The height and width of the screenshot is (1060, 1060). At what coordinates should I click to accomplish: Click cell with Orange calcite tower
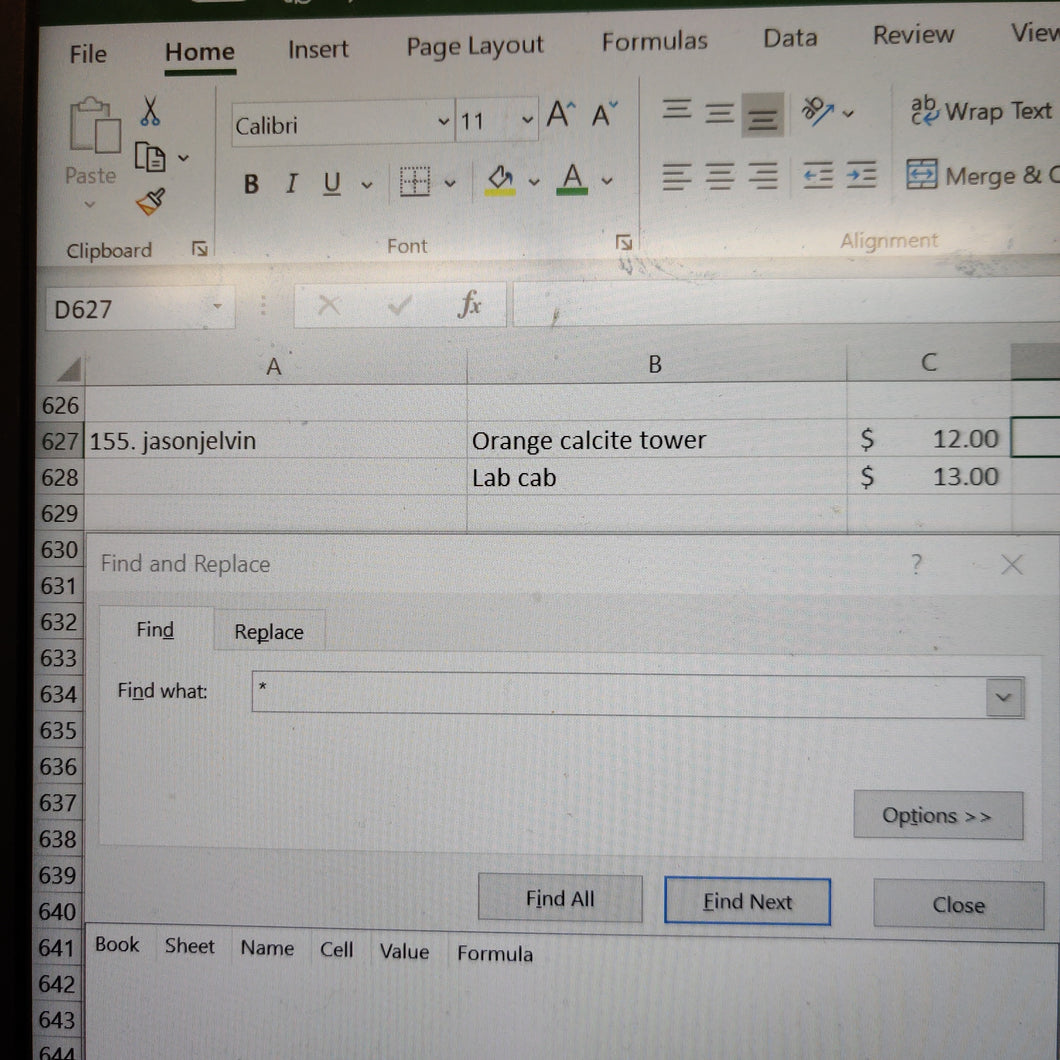point(656,439)
